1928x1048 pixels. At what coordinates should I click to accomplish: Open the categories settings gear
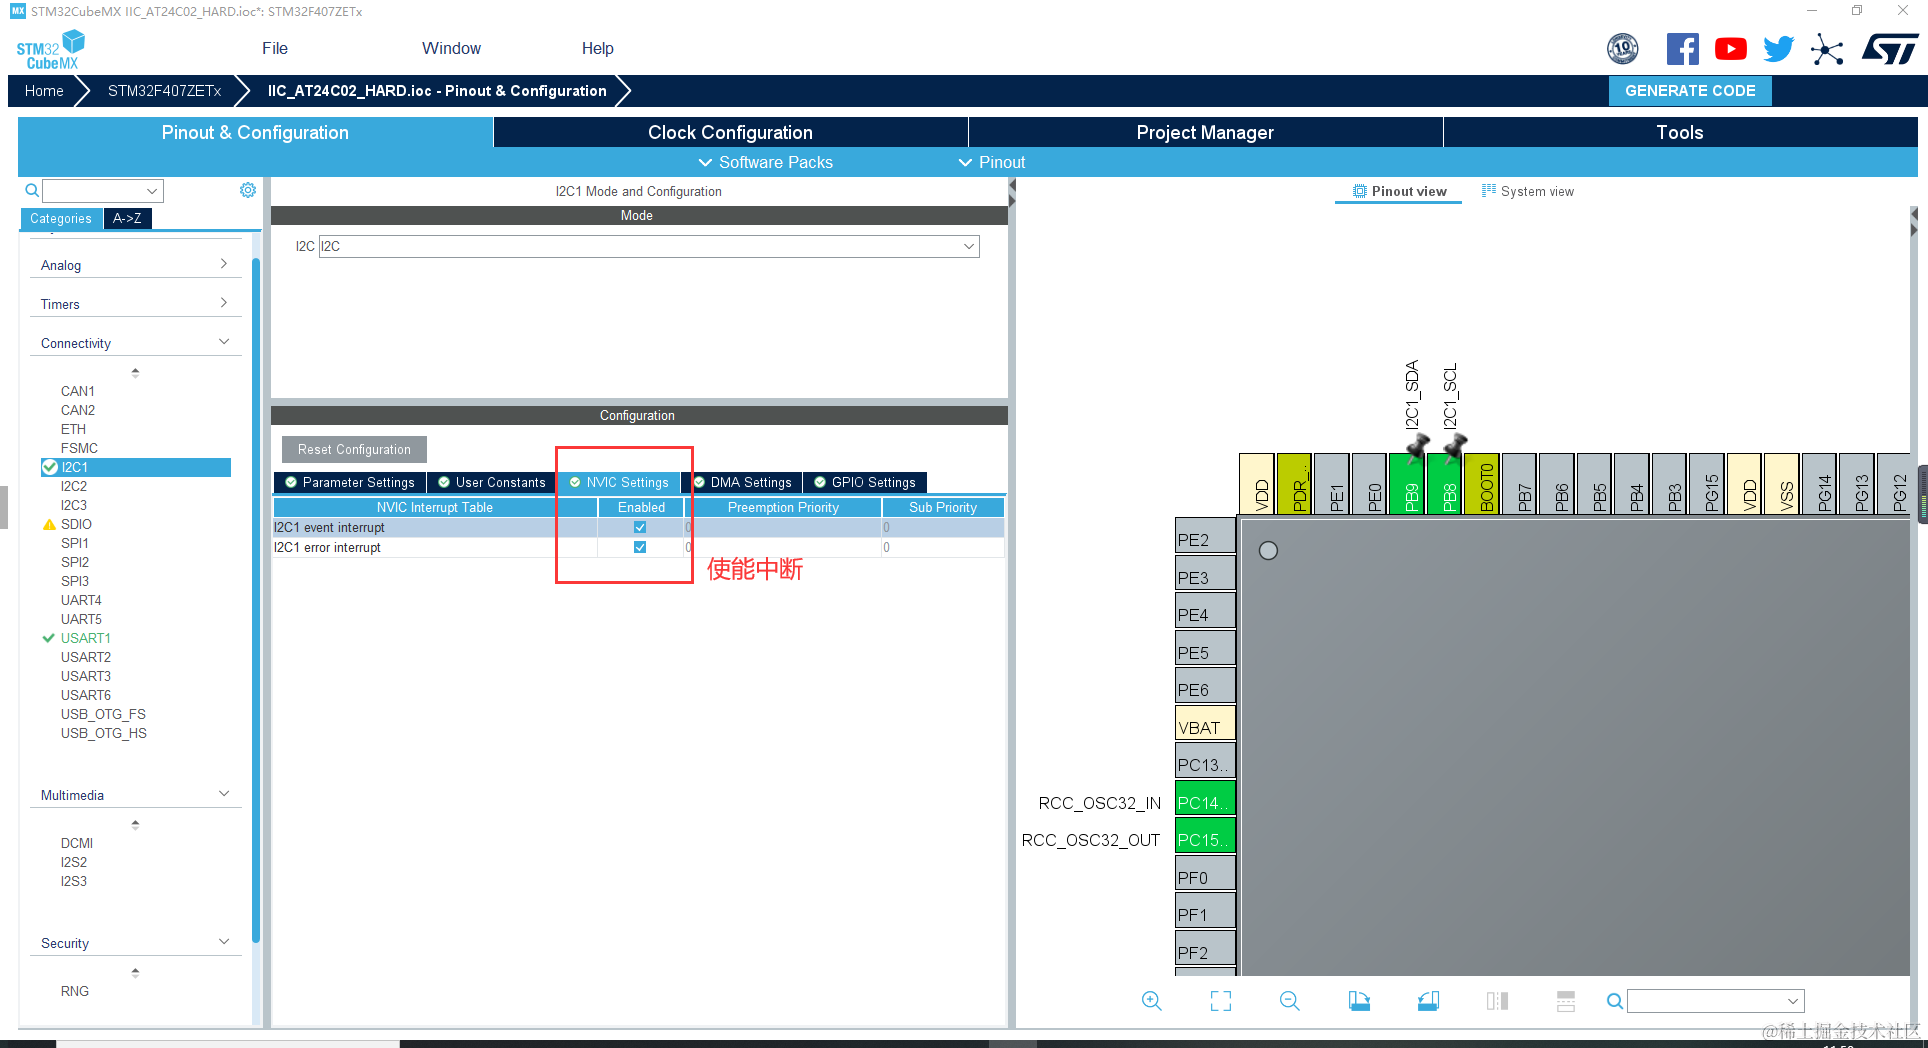[x=248, y=190]
